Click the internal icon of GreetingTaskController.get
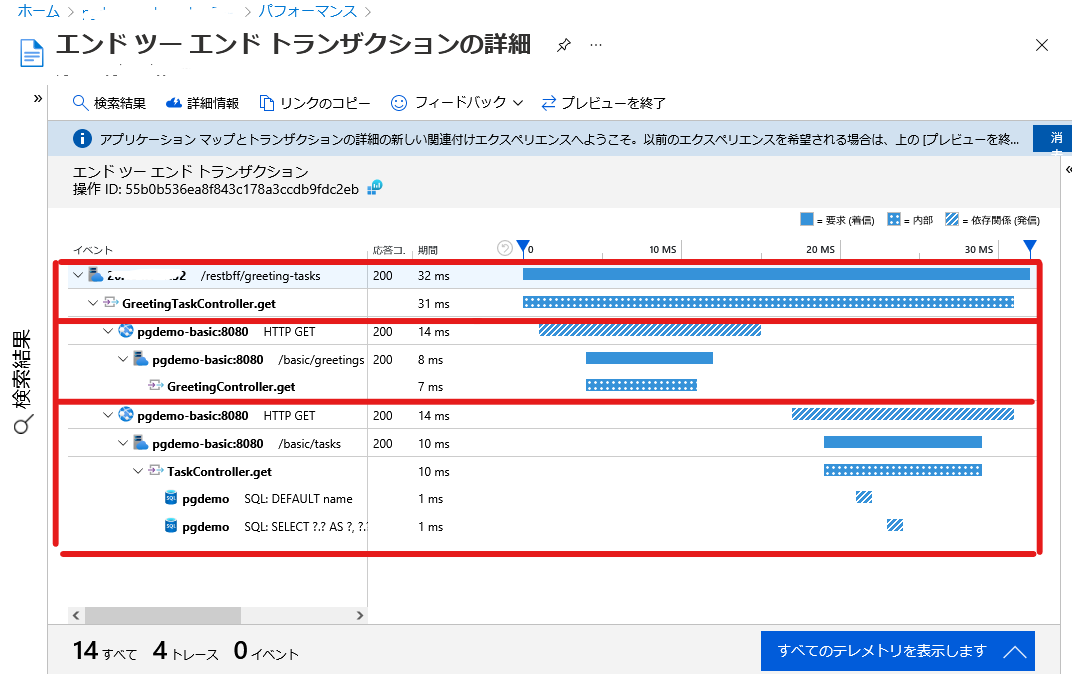The image size is (1072, 674). [111, 302]
